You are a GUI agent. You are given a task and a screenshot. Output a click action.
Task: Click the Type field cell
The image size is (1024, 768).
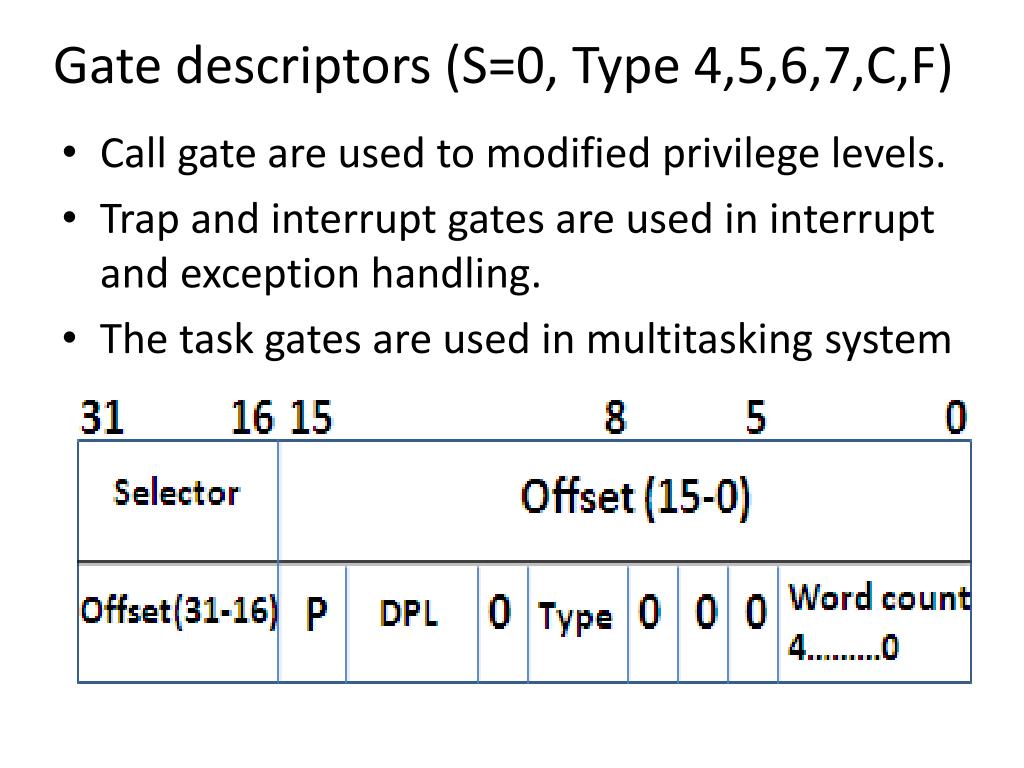[578, 623]
